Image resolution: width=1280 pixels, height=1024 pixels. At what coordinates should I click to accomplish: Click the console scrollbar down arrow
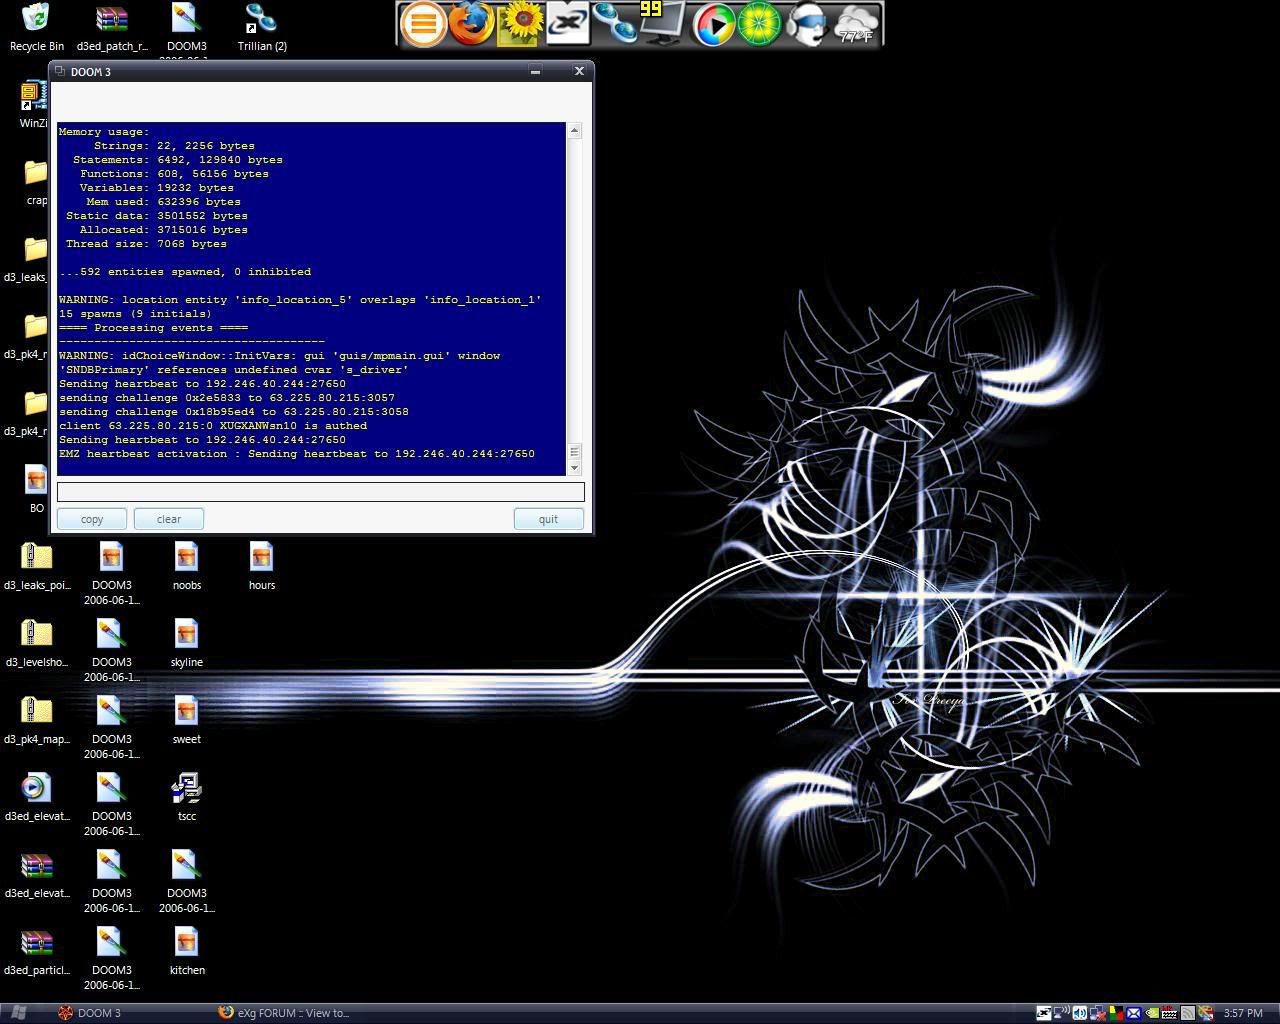click(x=574, y=467)
